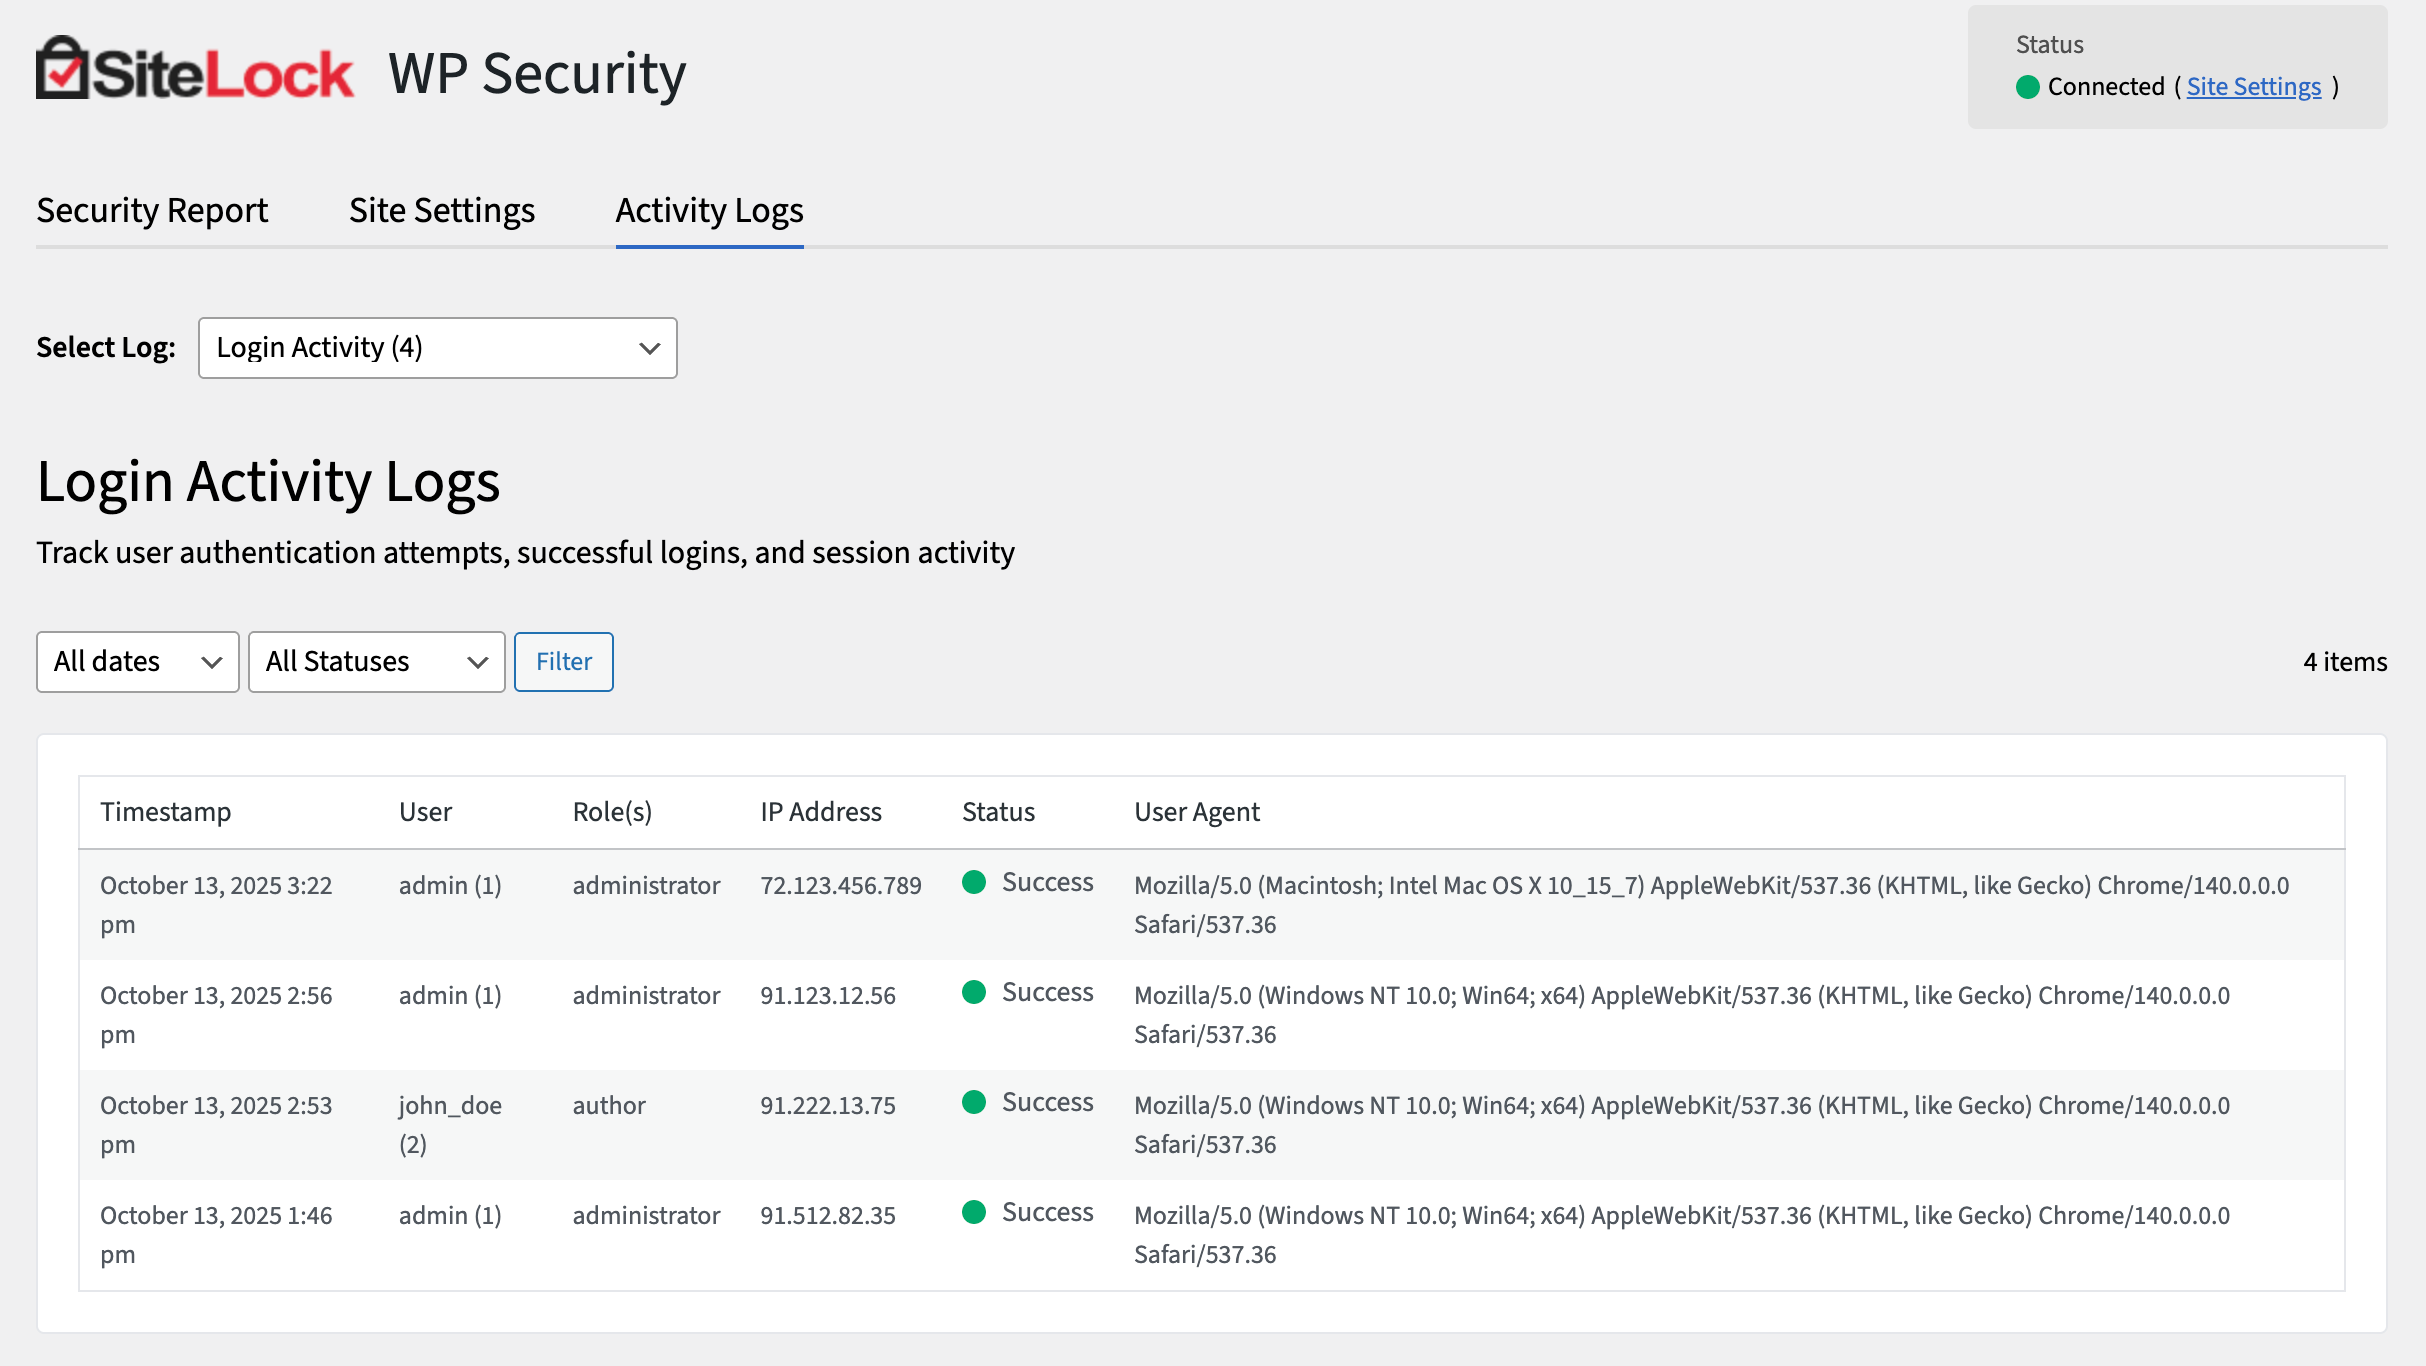Click the Success status dot on the 3:22 pm row
This screenshot has width=2426, height=1366.
click(974, 882)
